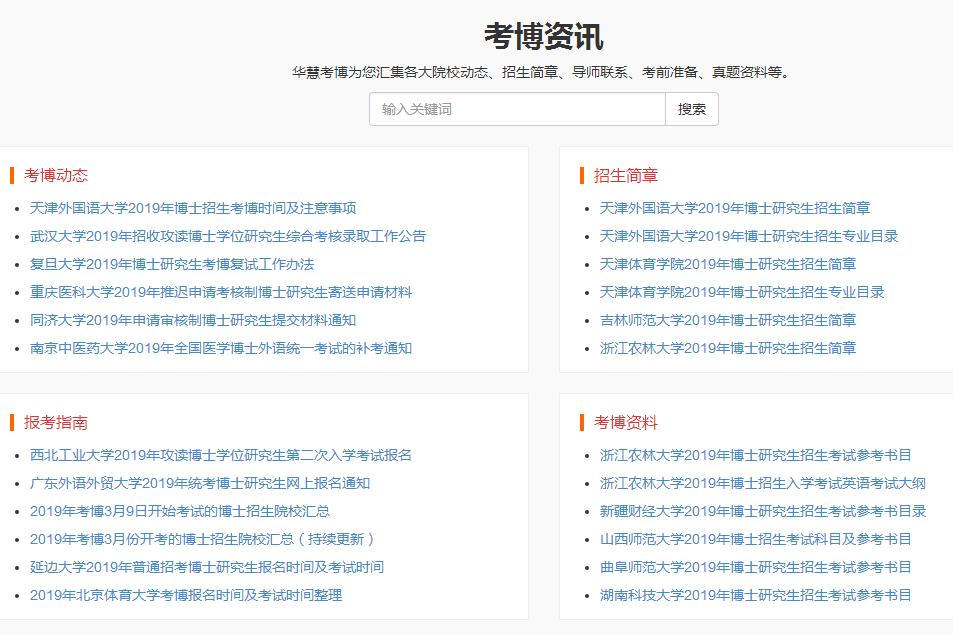Open the 报考指南 section heading

pyautogui.click(x=56, y=422)
